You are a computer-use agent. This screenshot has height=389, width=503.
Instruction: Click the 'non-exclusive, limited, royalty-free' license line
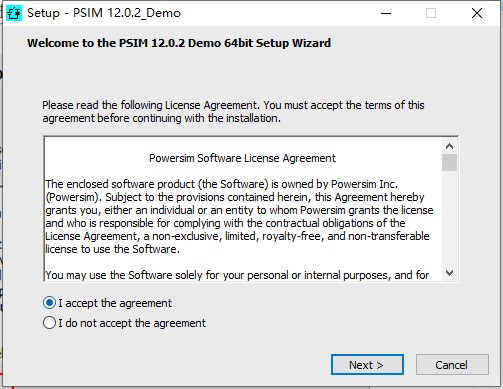coord(237,236)
